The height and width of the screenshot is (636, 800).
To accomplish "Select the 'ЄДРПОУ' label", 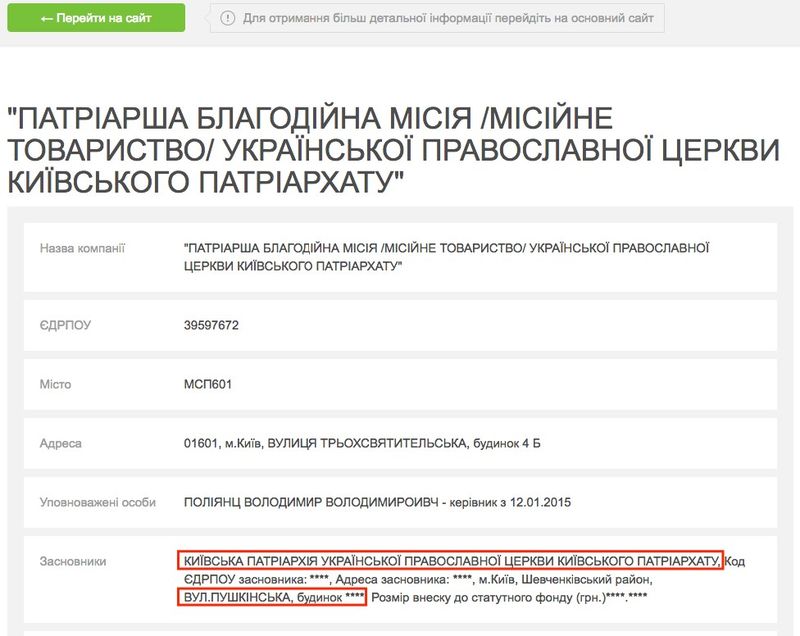I will click(x=65, y=325).
